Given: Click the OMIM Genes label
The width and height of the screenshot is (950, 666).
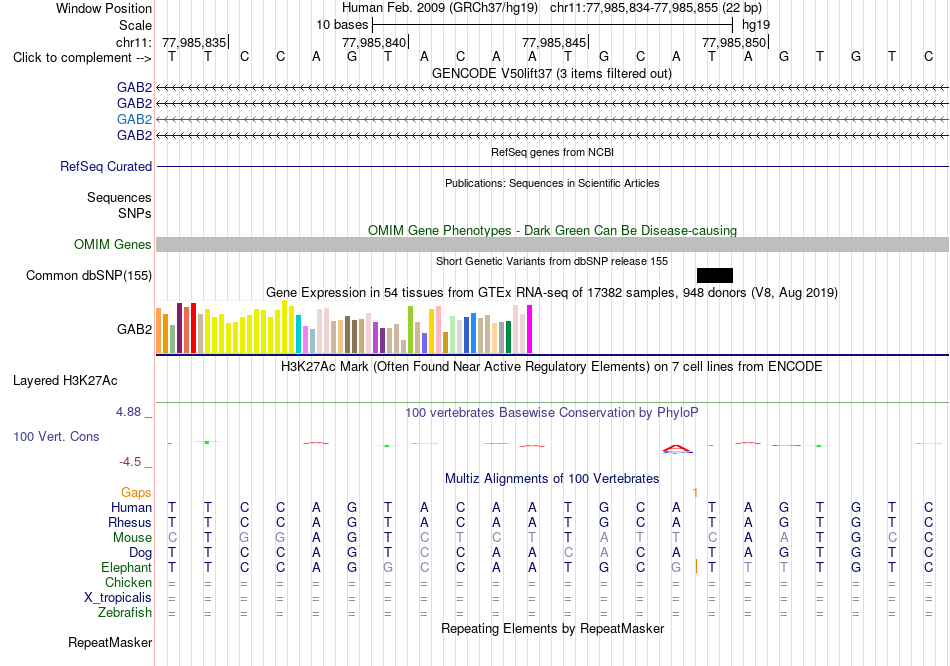Looking at the screenshot, I should pyautogui.click(x=112, y=244).
